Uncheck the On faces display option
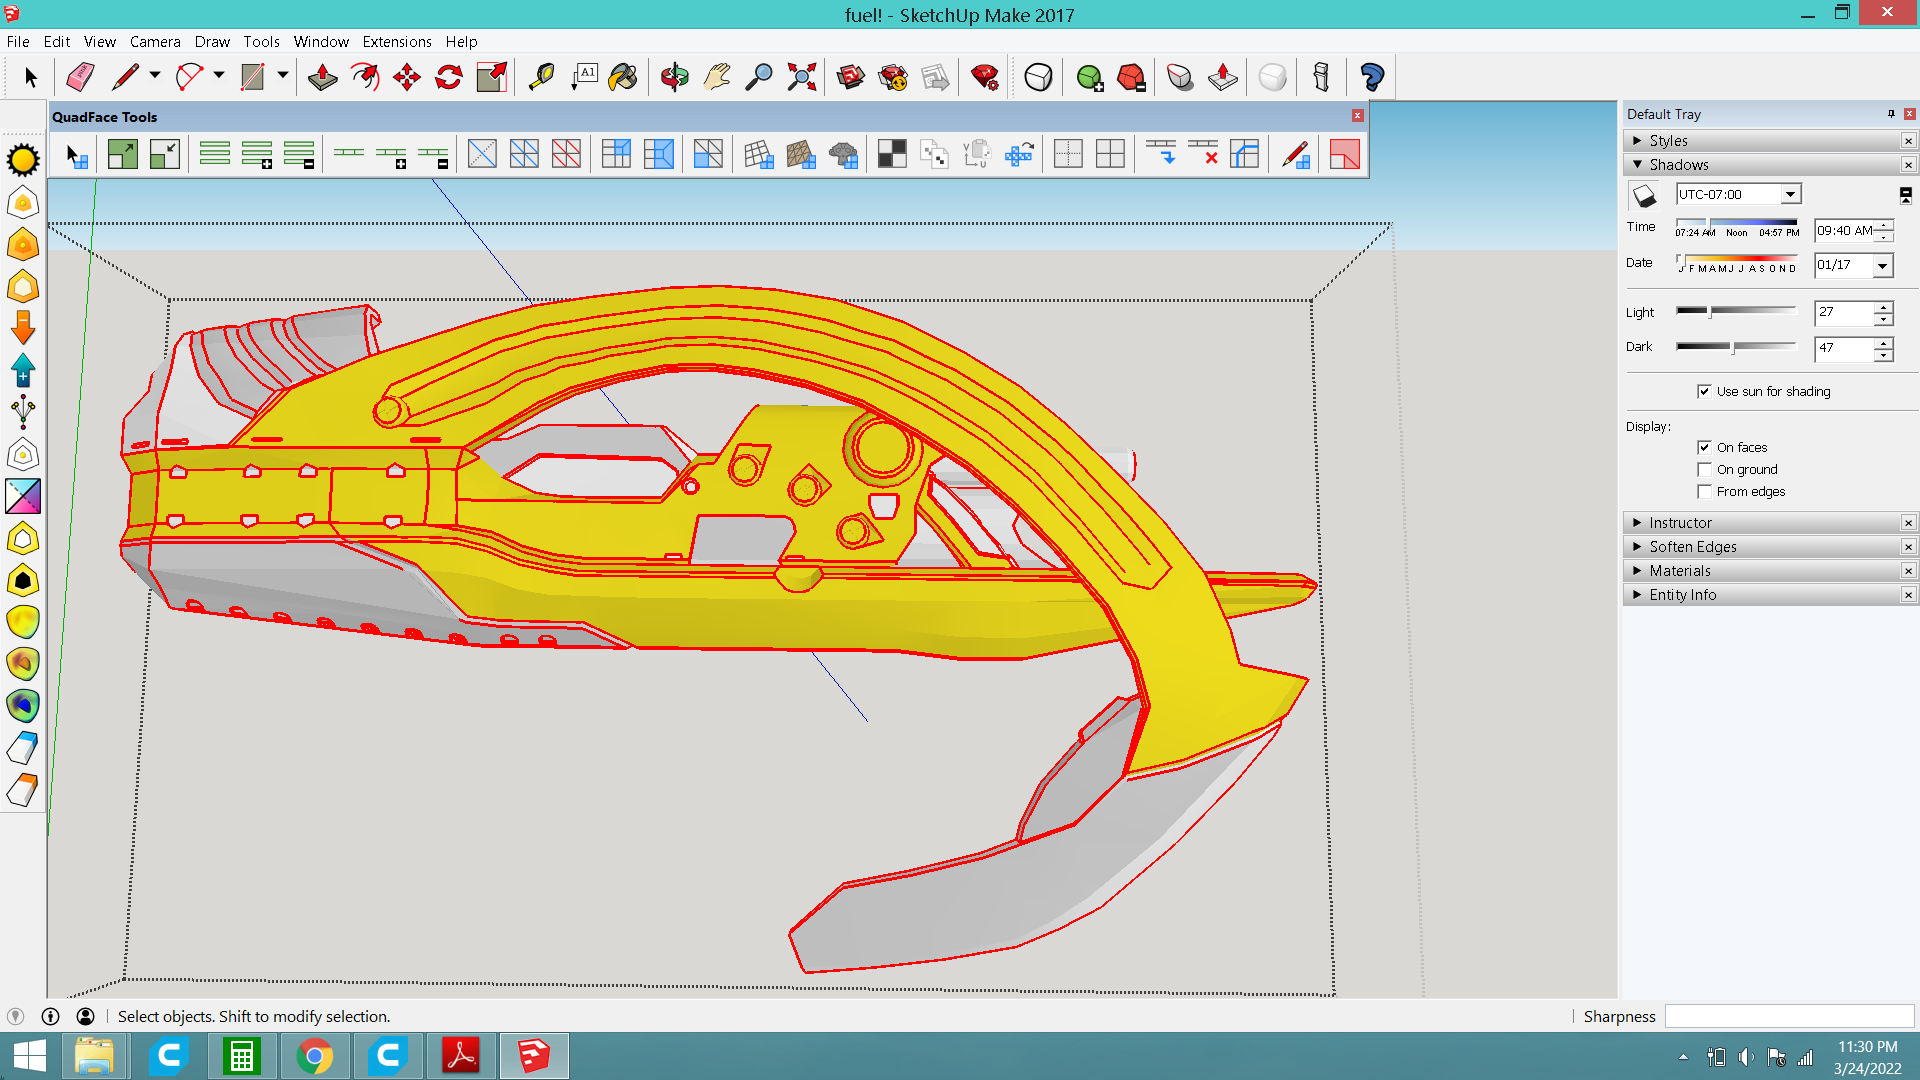Viewport: 1920px width, 1080px height. (1704, 447)
